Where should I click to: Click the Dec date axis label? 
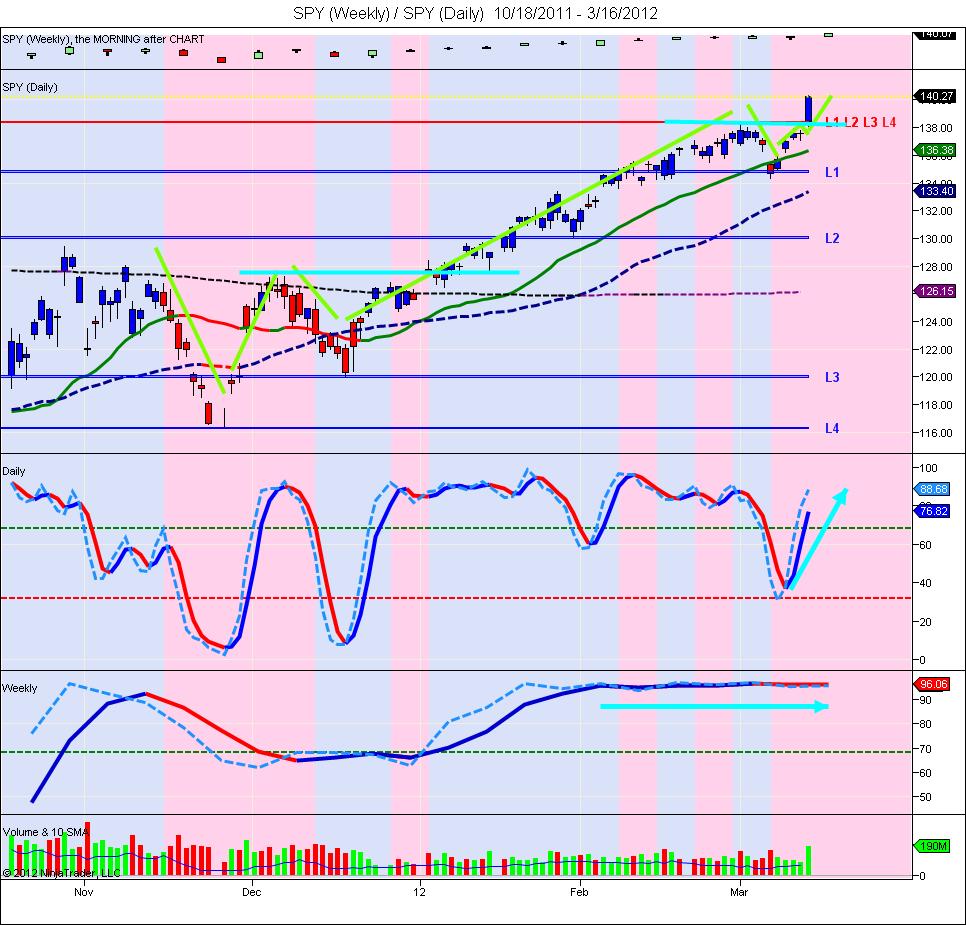[251, 892]
